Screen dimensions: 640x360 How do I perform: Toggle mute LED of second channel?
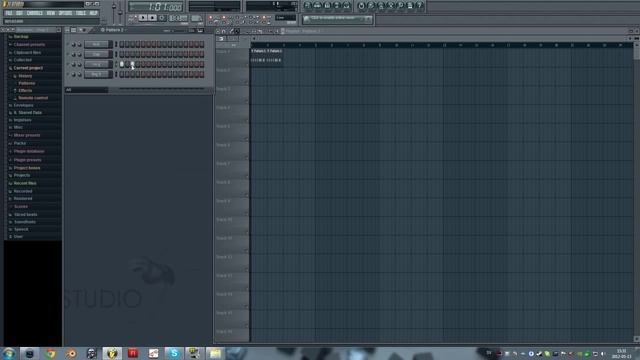point(68,54)
